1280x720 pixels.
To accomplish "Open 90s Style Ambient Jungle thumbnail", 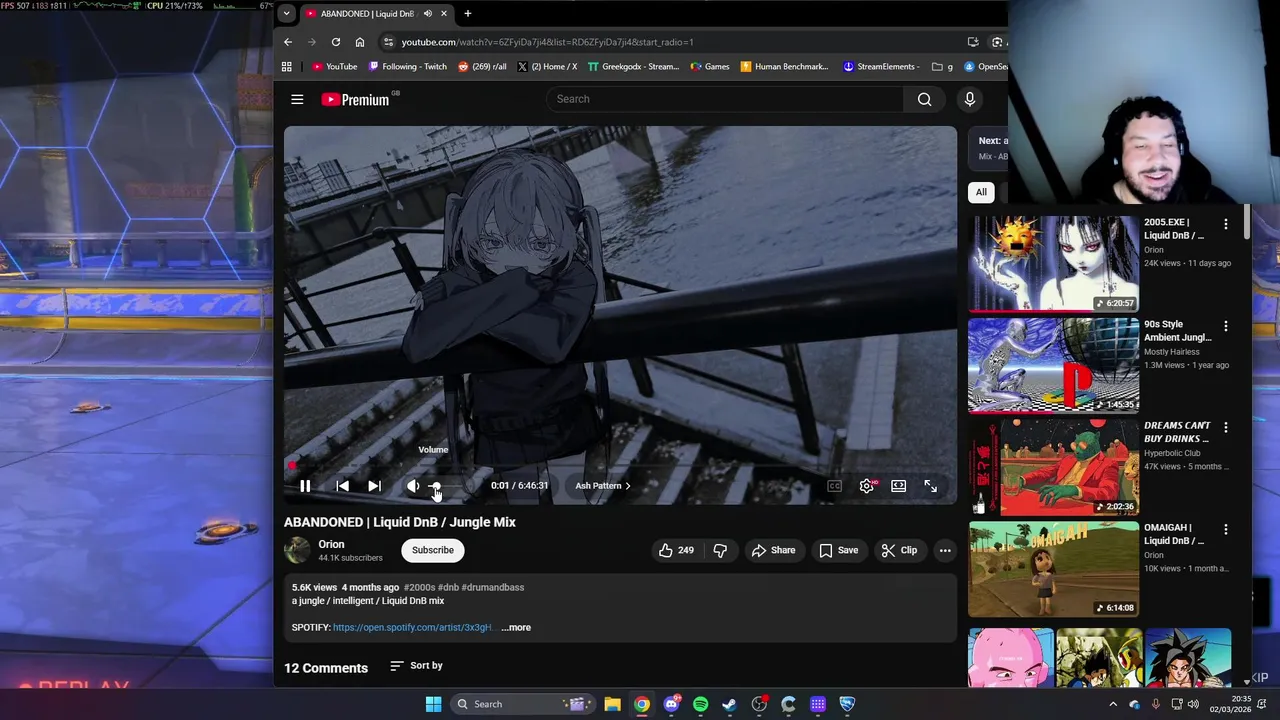I will coord(1053,365).
